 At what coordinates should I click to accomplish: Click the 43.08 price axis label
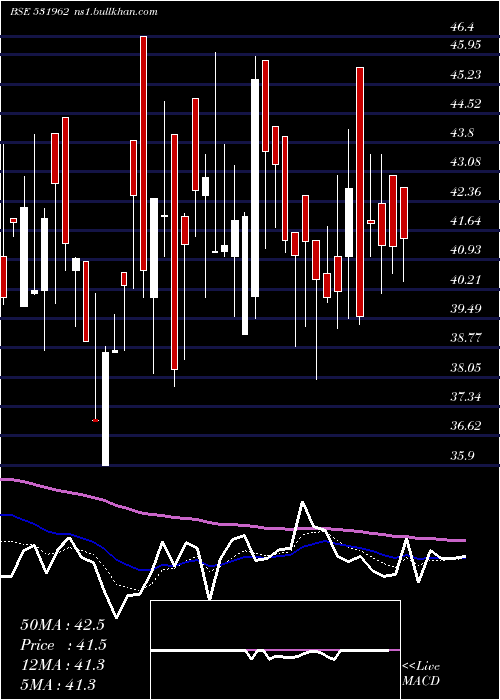pyautogui.click(x=465, y=162)
